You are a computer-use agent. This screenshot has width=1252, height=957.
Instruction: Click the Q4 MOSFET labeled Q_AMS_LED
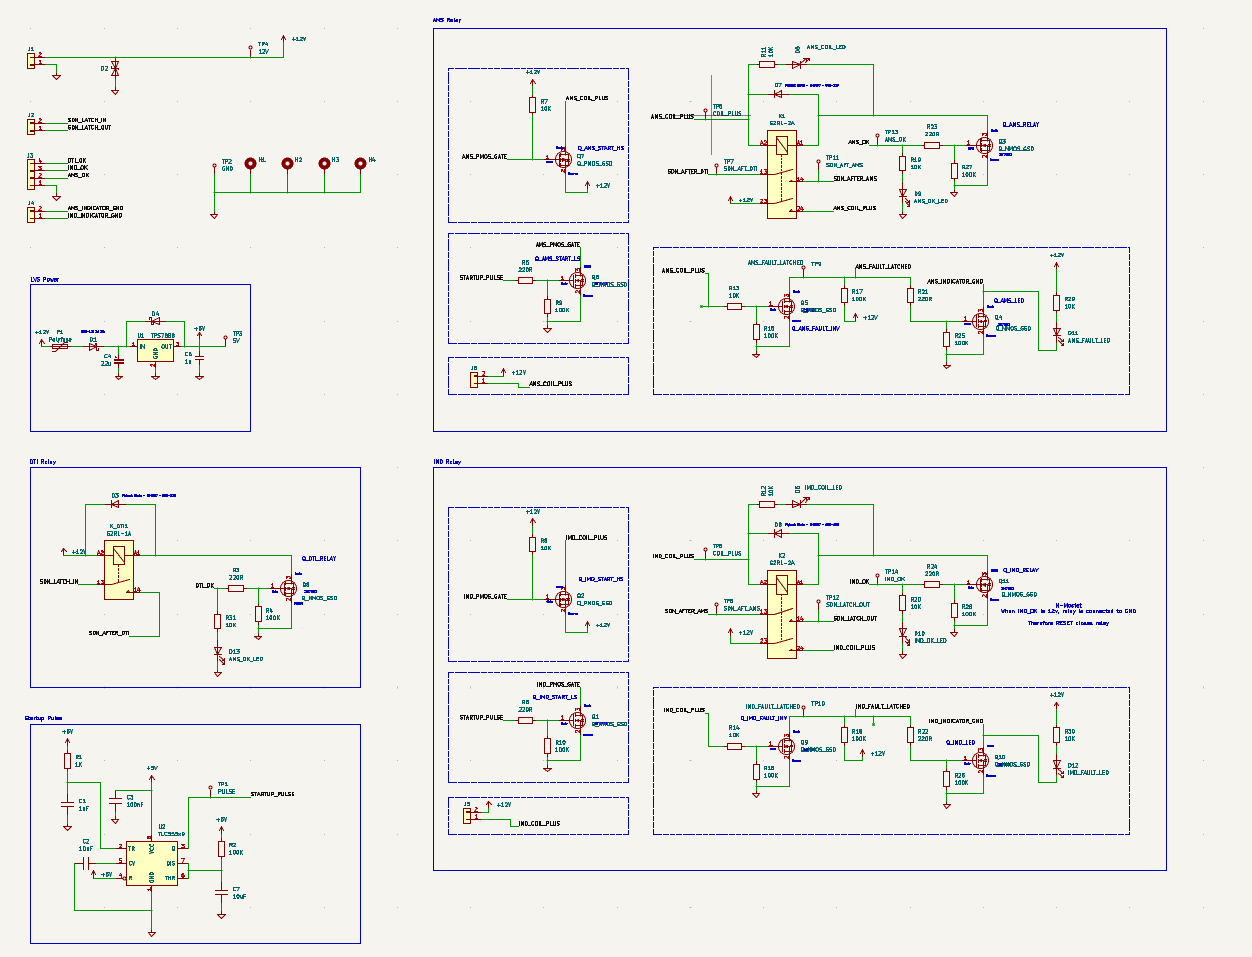point(980,320)
